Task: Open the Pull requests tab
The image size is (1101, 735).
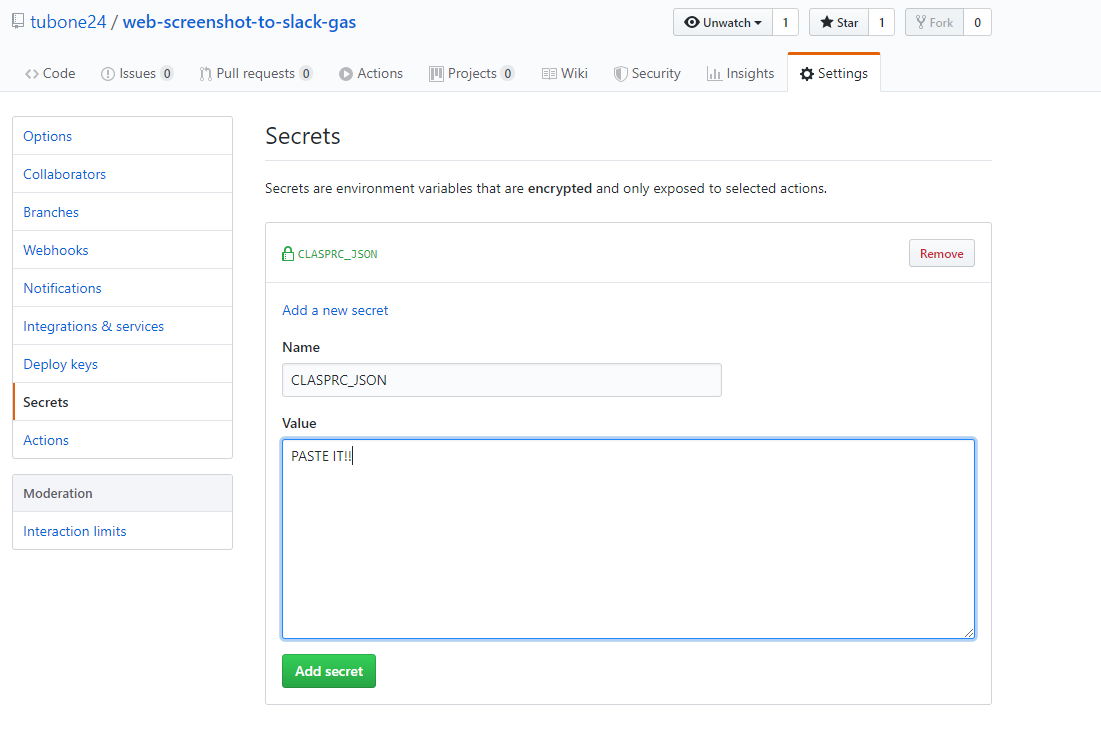Action: (x=256, y=73)
